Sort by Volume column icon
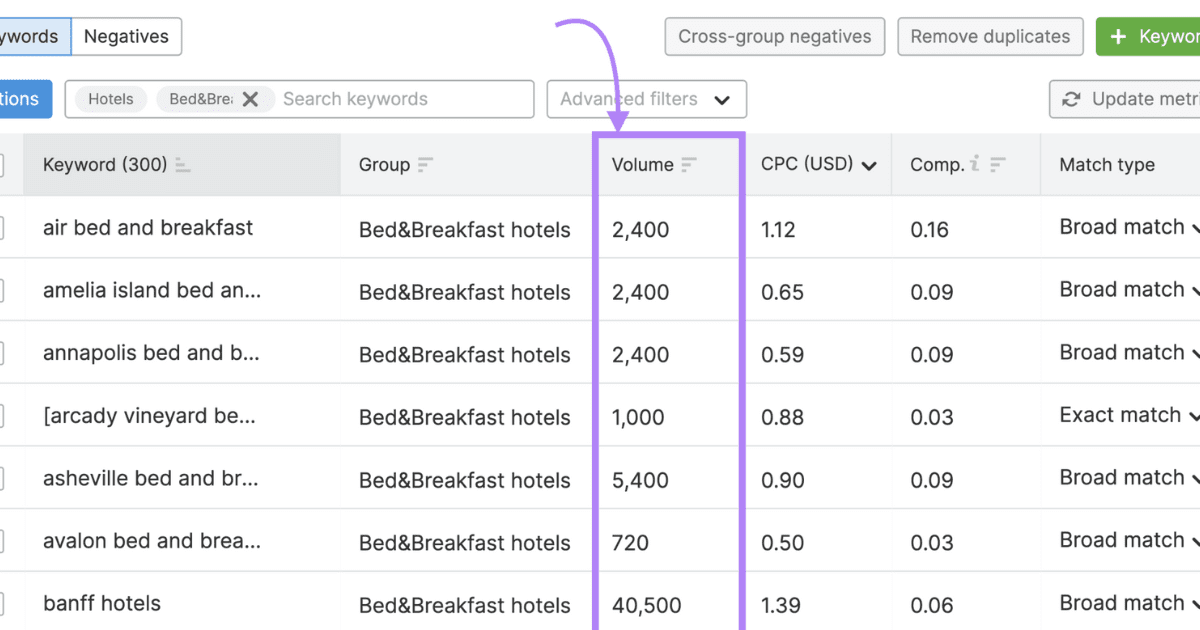The image size is (1200, 630). (689, 165)
